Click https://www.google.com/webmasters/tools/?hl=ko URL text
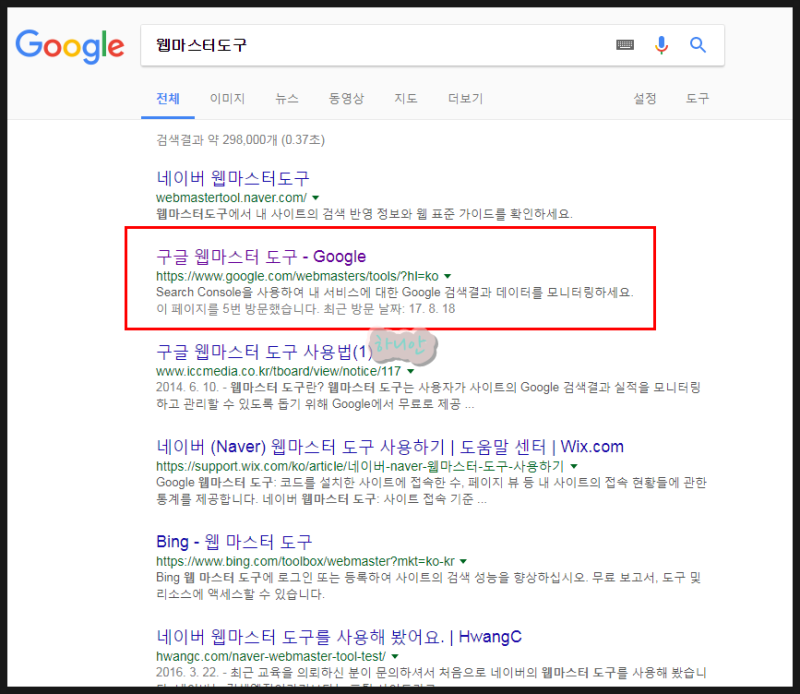Viewport: 800px width, 694px height. click(297, 276)
